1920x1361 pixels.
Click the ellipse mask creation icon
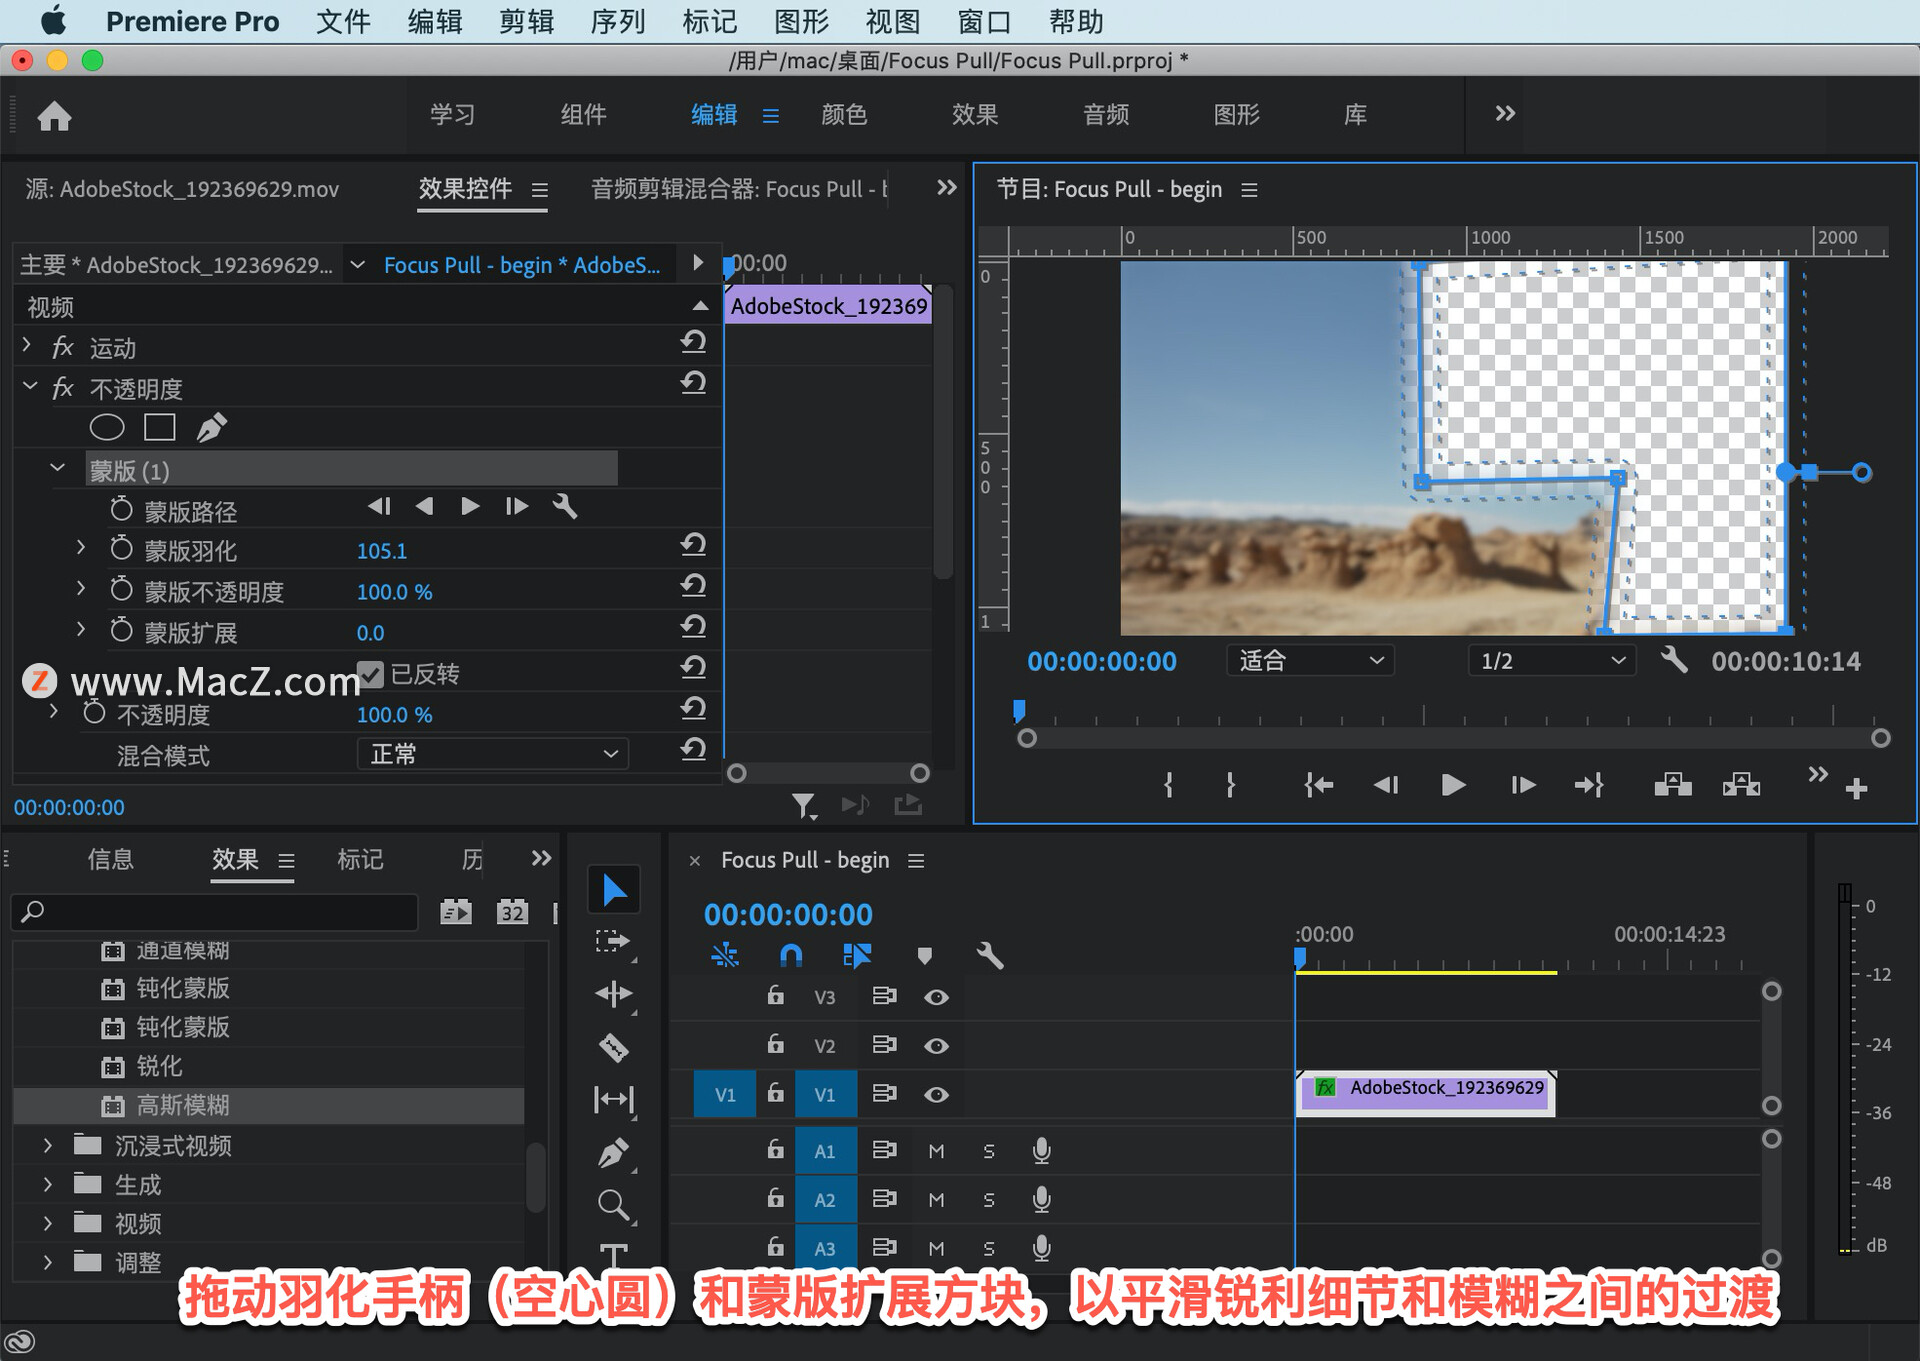point(107,428)
